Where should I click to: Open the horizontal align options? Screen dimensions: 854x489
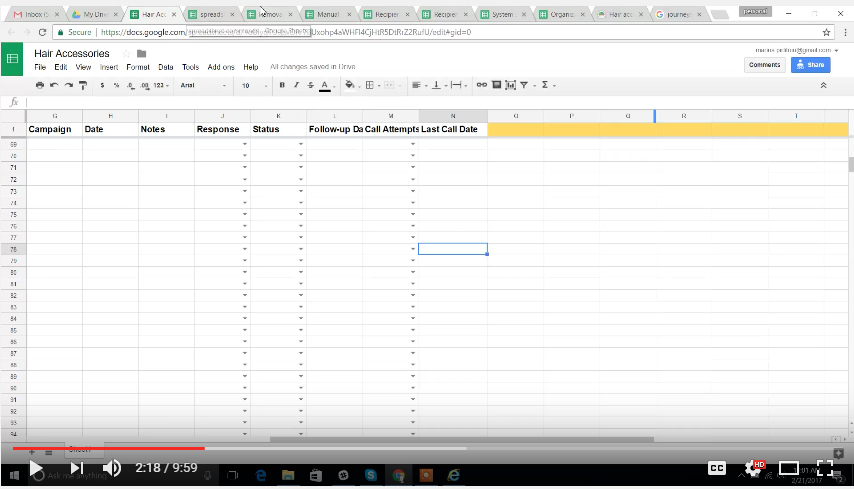417,85
